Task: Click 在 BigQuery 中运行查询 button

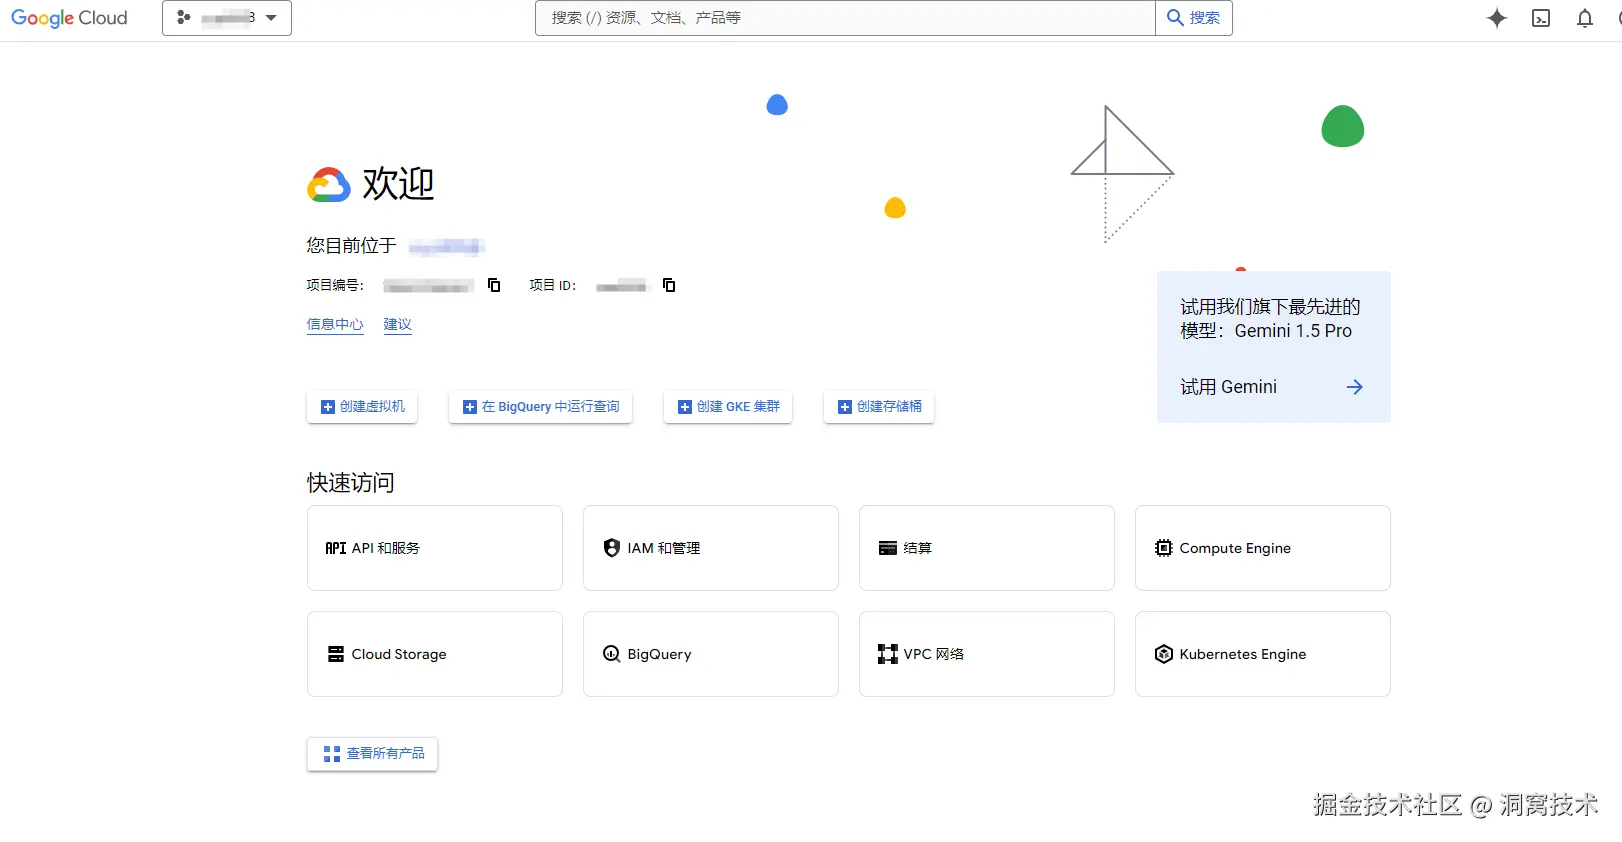Action: [540, 407]
